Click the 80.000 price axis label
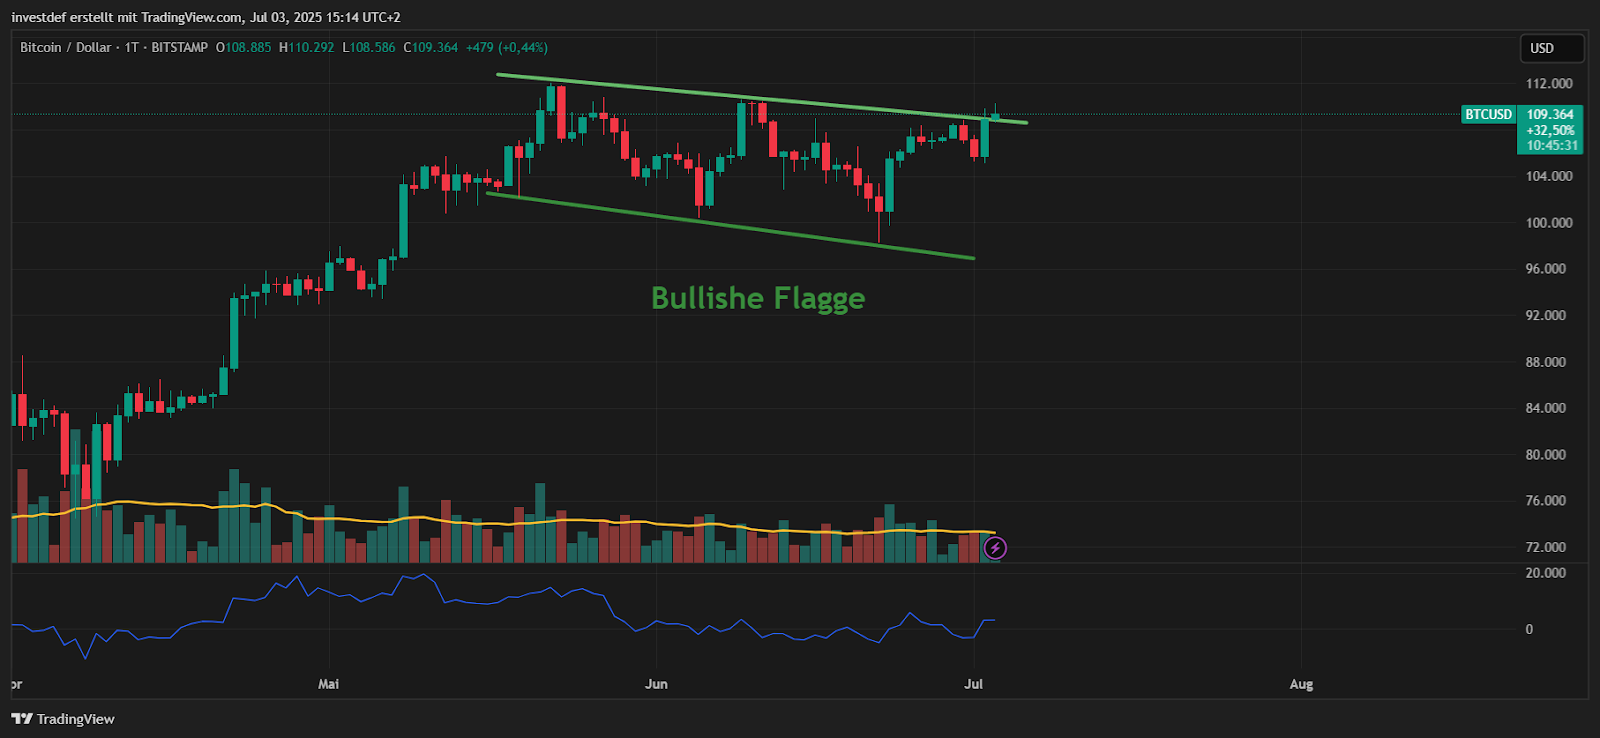Screen dimensions: 1600x738 [1546, 454]
